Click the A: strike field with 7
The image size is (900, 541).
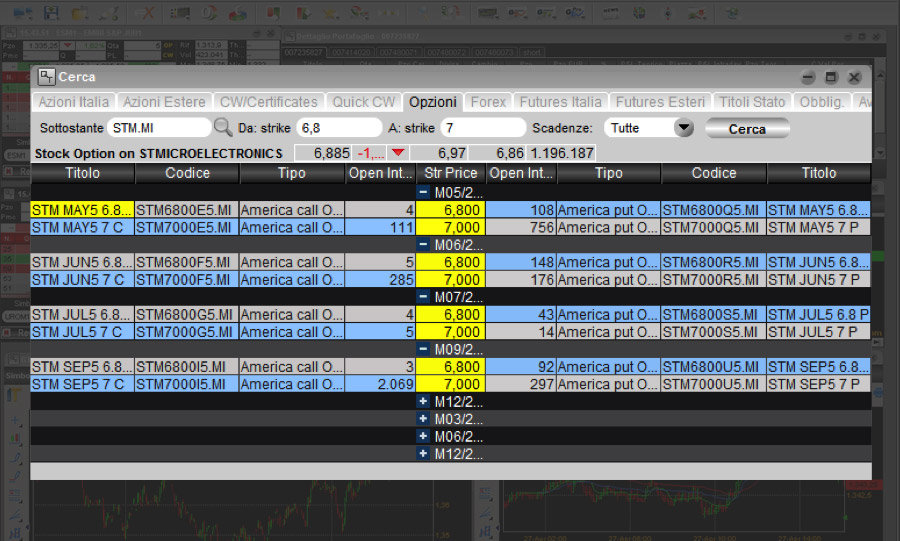tap(483, 127)
